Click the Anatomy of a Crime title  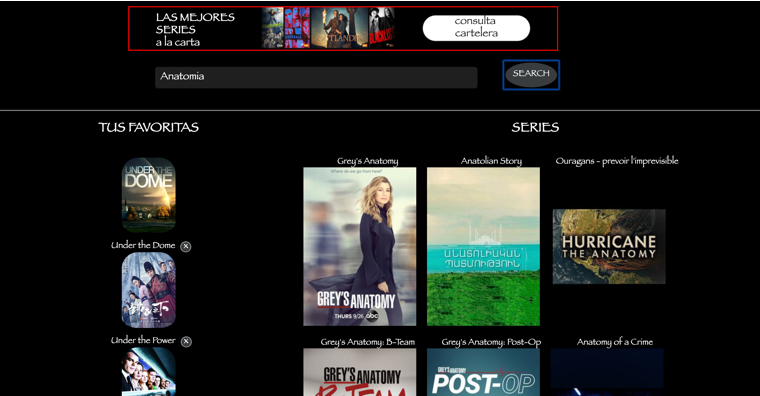615,342
